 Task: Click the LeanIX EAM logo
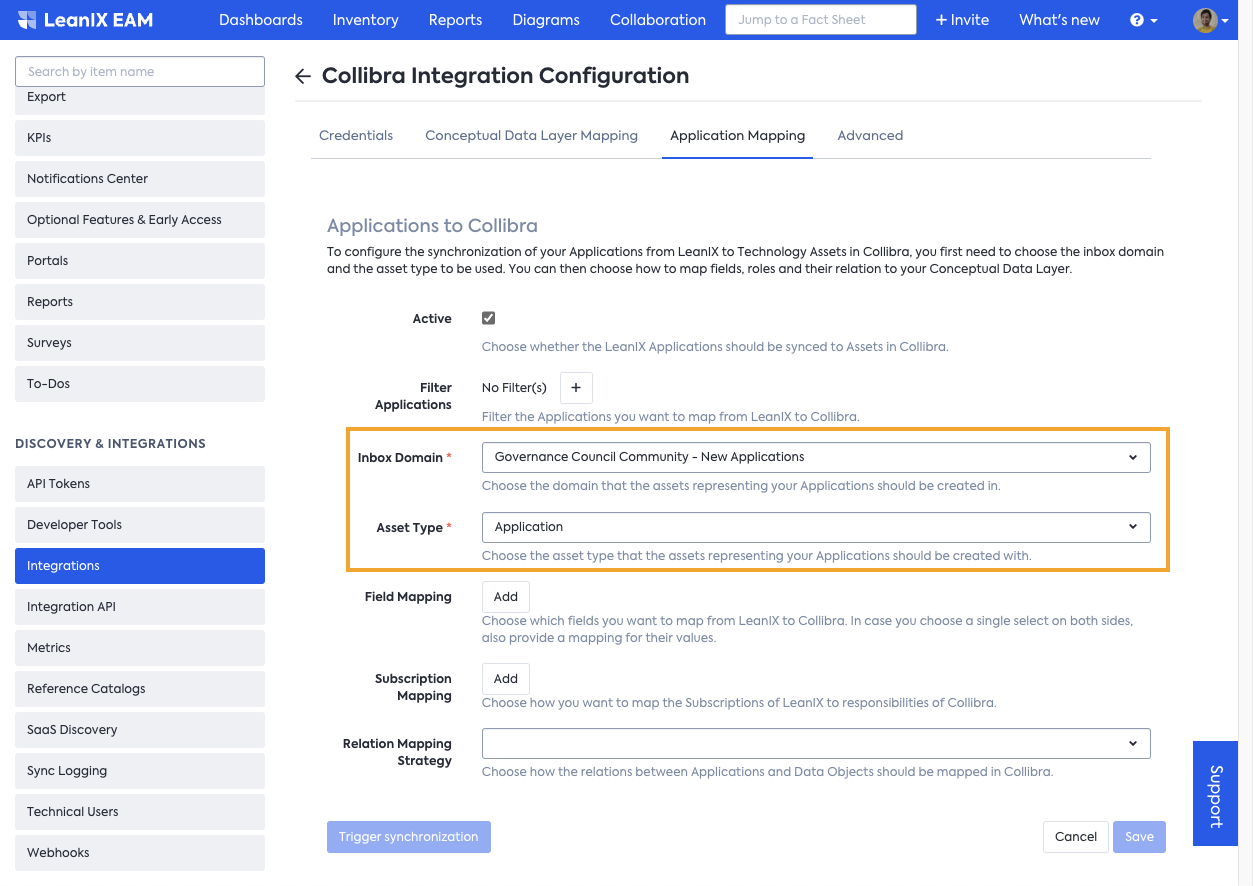point(86,20)
